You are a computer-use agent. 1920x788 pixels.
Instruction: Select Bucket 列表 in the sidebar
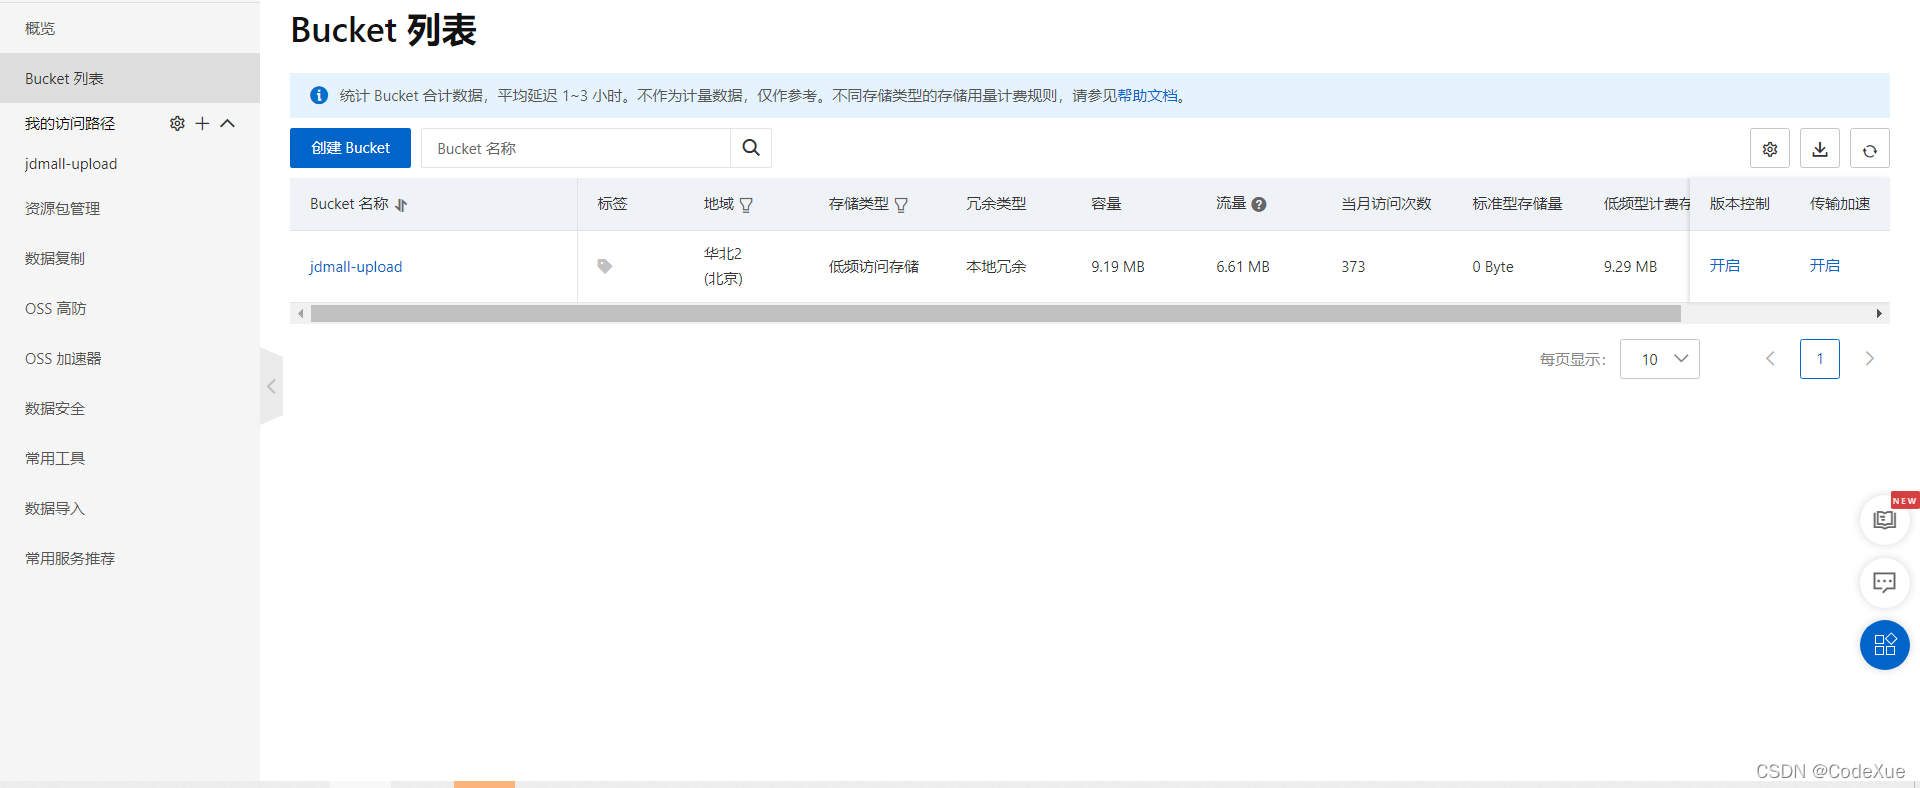click(130, 78)
